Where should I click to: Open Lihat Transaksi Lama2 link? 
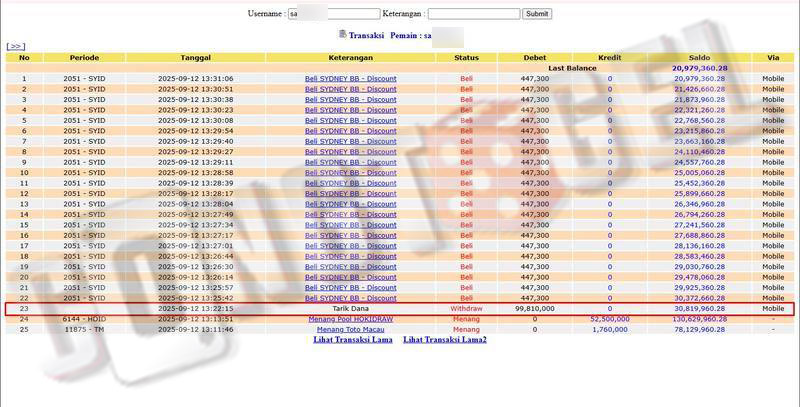tap(445, 340)
